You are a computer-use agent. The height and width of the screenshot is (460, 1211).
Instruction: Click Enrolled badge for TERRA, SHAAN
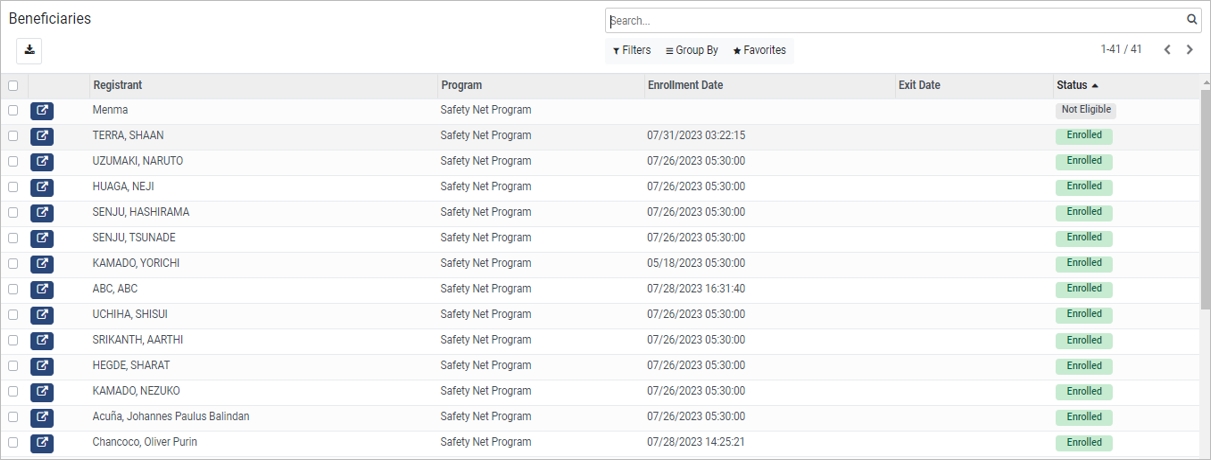tap(1084, 135)
